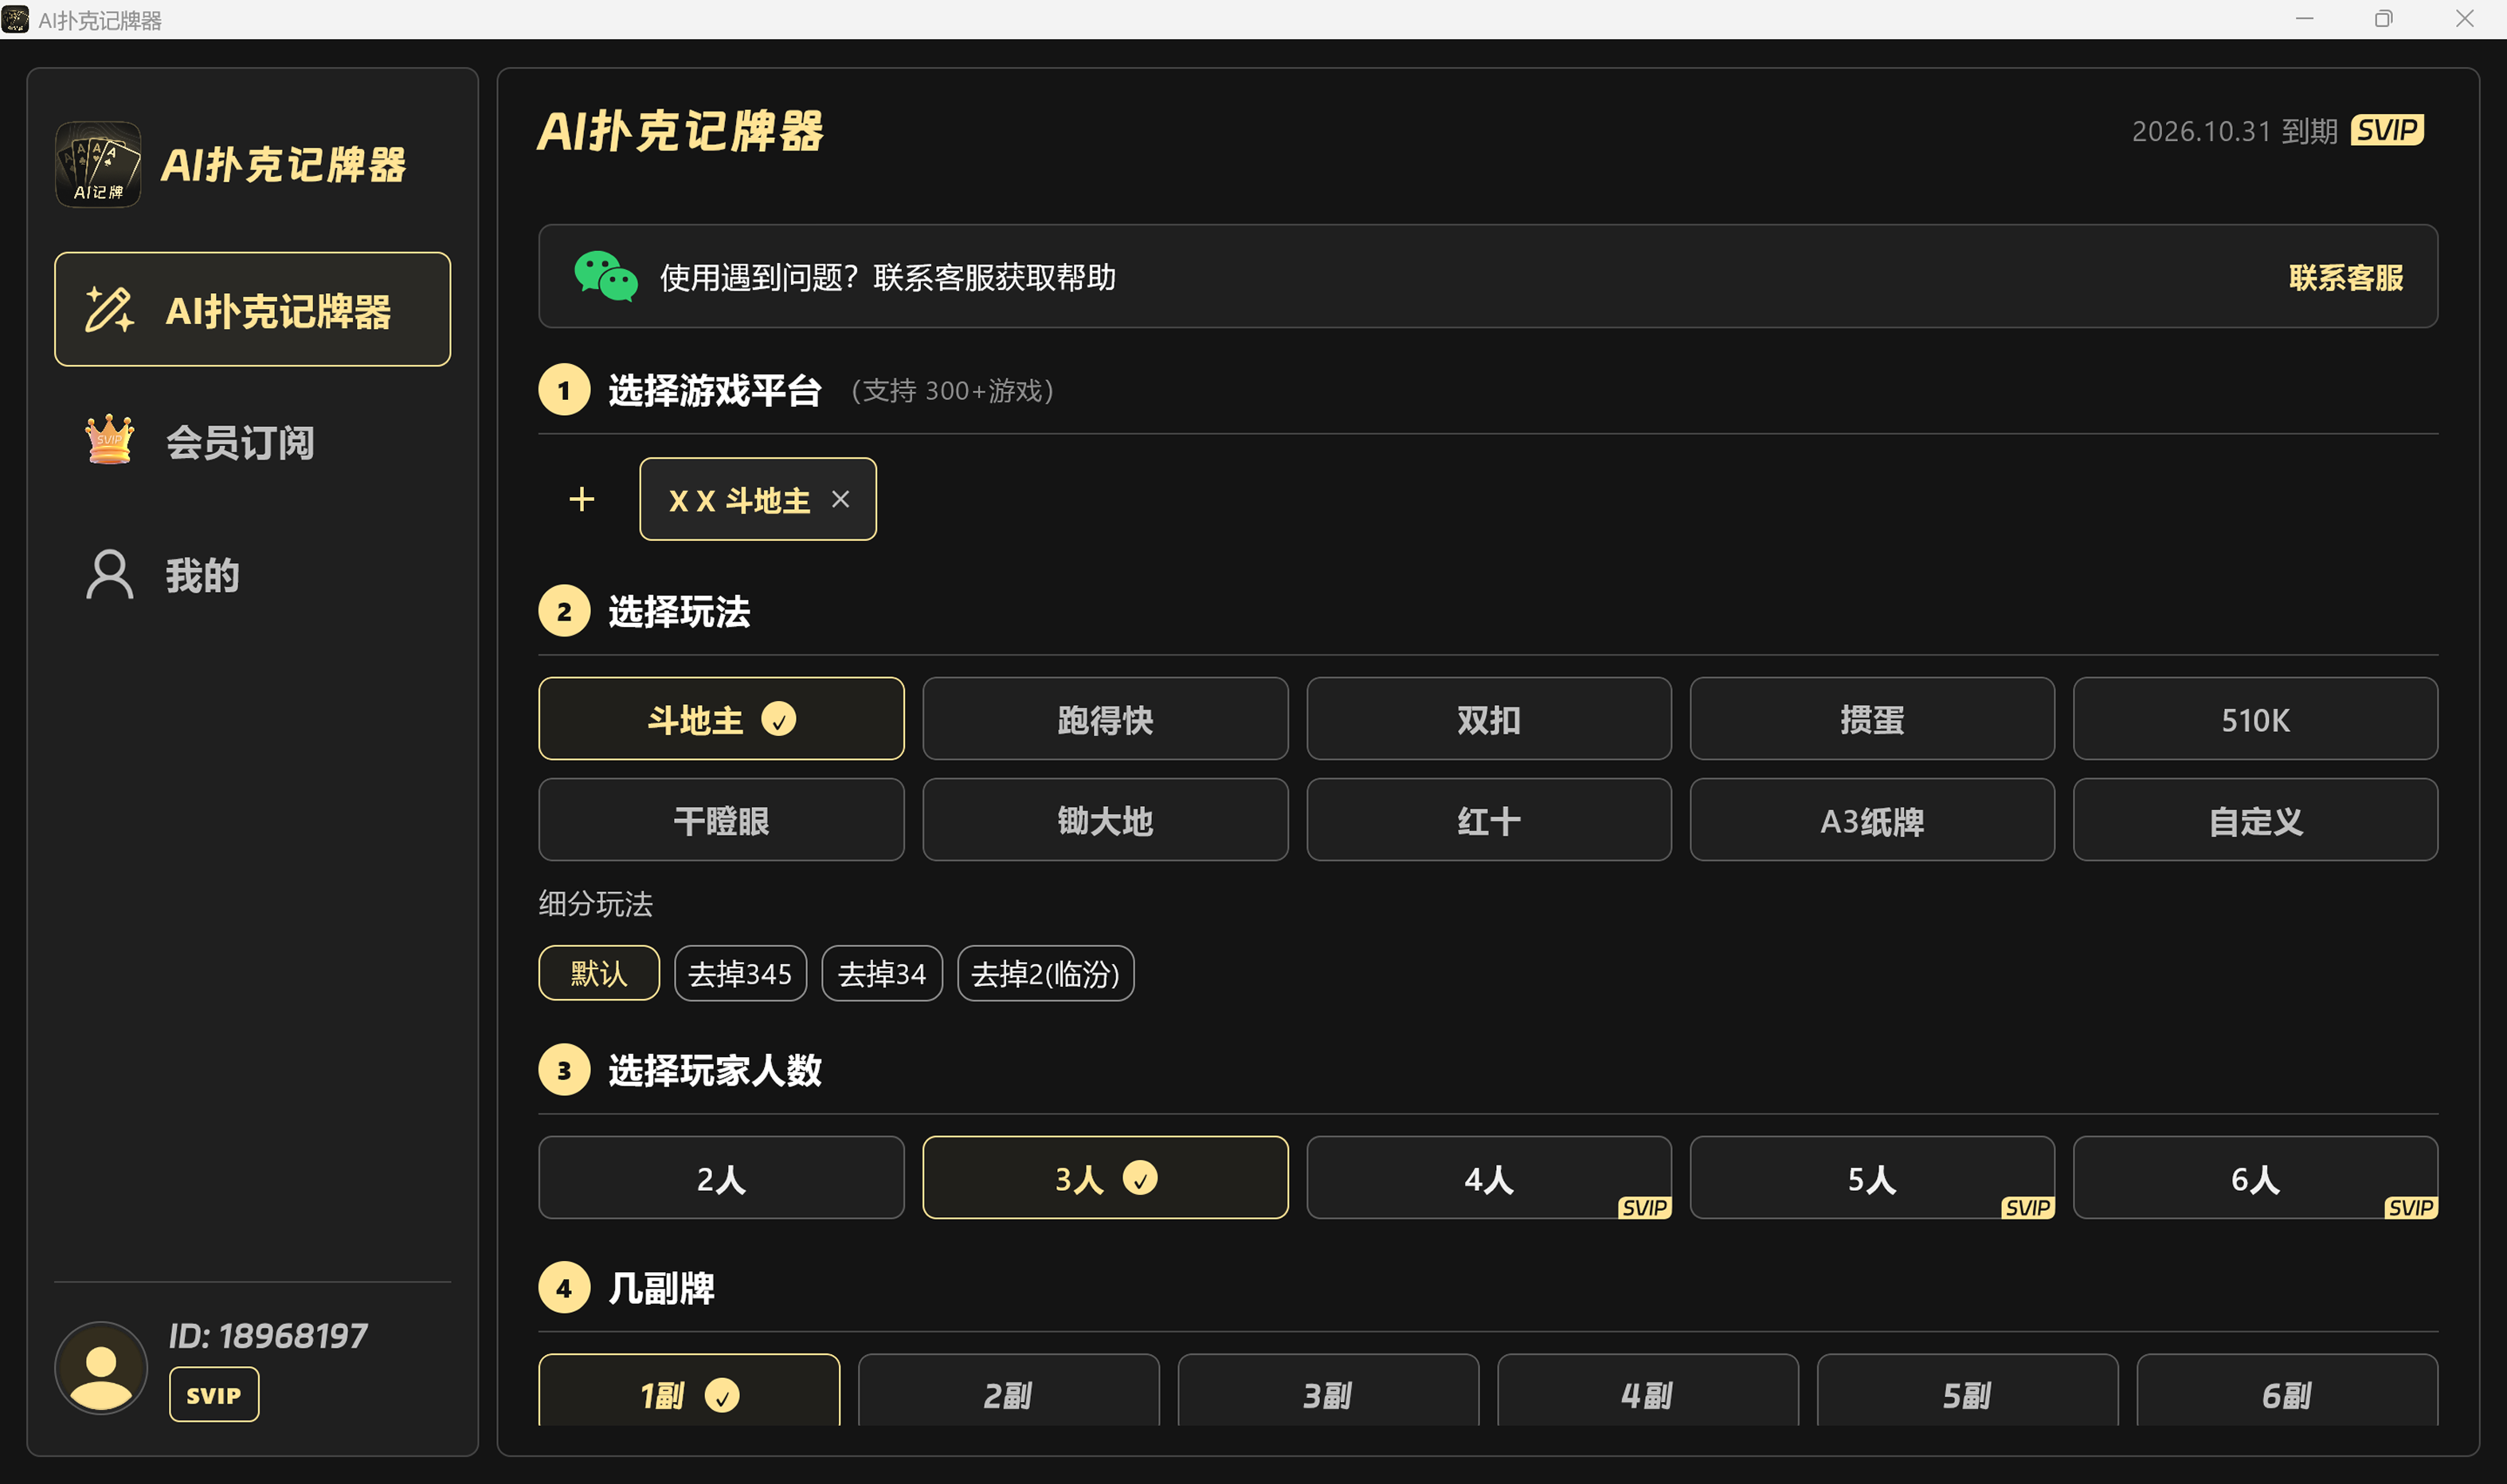The height and width of the screenshot is (1484, 2507).
Task: Select A3纸牌 game mode
Action: pyautogui.click(x=1872, y=820)
